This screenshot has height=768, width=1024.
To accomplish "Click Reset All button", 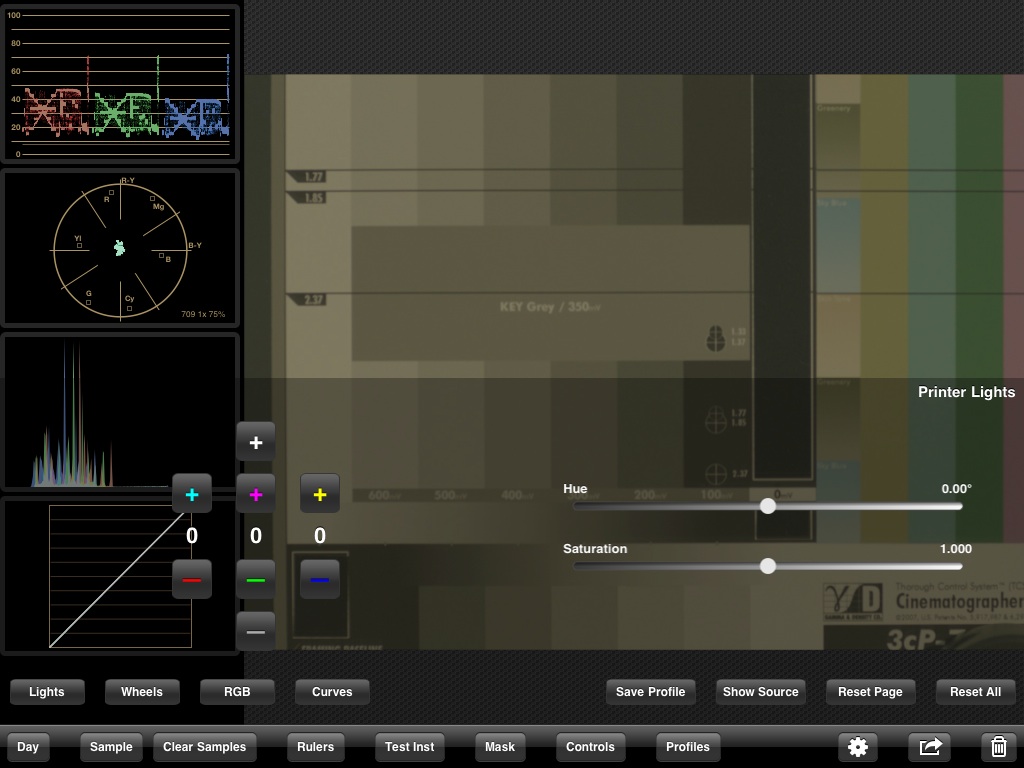I will [x=976, y=692].
